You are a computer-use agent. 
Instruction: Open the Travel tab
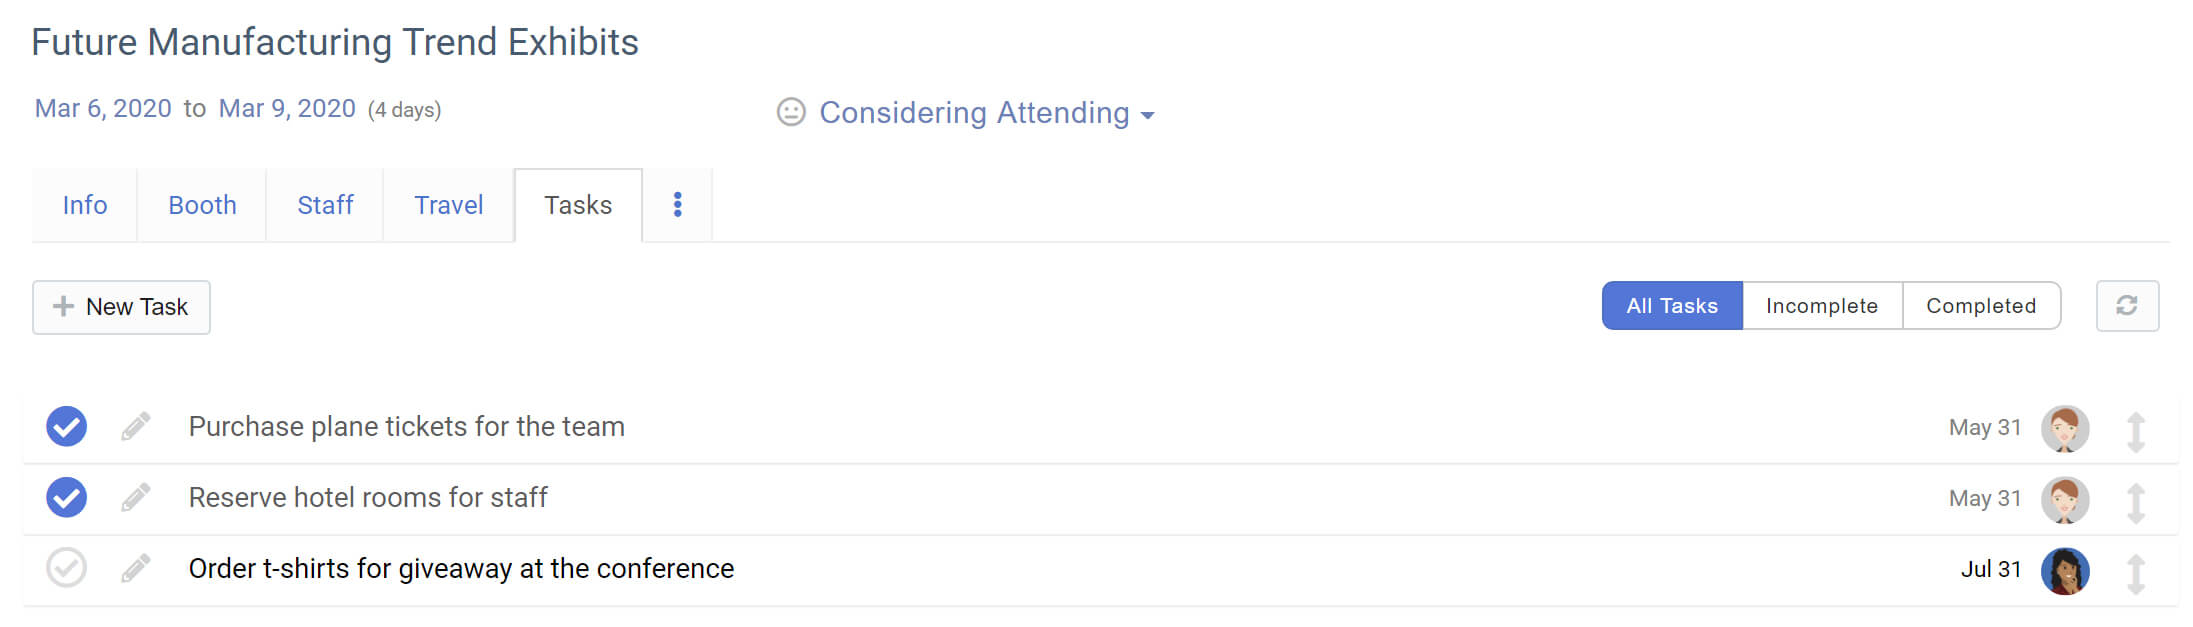(x=448, y=205)
